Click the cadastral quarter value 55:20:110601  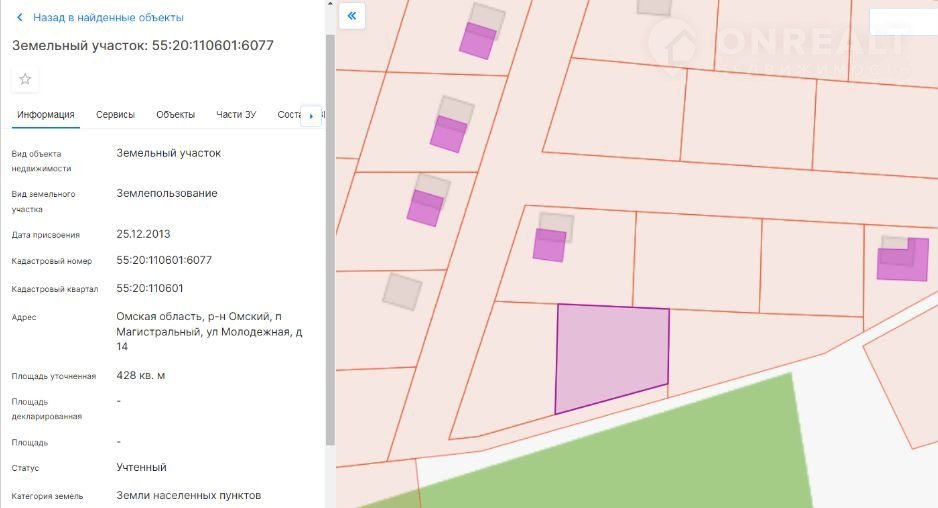[150, 288]
